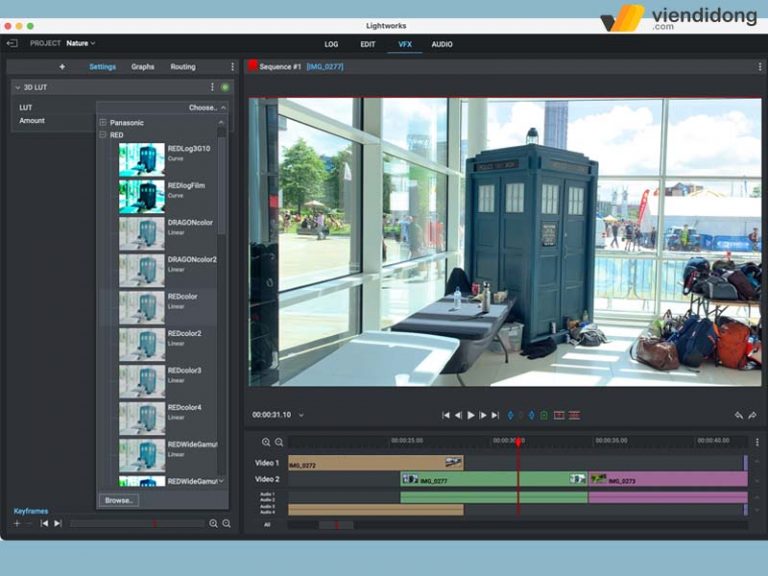Viewport: 768px width, 576px height.
Task: Expand the Panasonic LUT group
Action: tap(103, 122)
